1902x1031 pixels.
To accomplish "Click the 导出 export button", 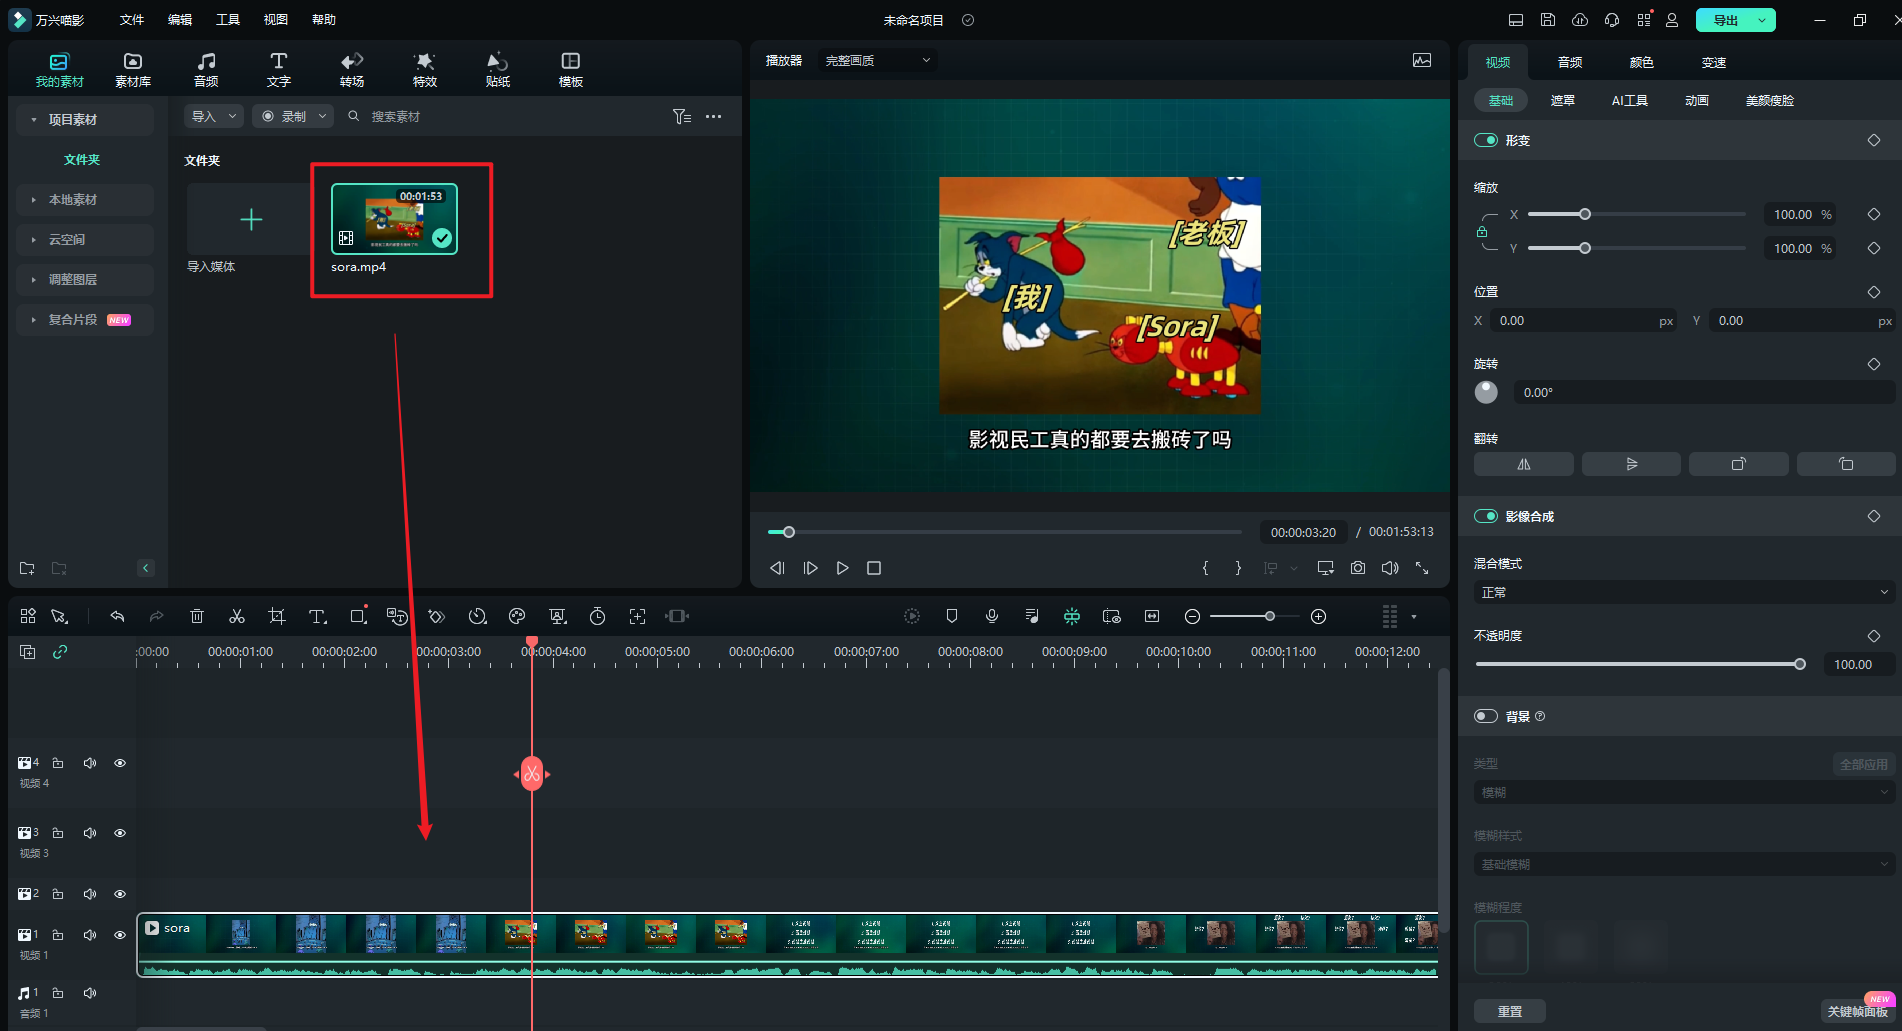I will (1725, 20).
